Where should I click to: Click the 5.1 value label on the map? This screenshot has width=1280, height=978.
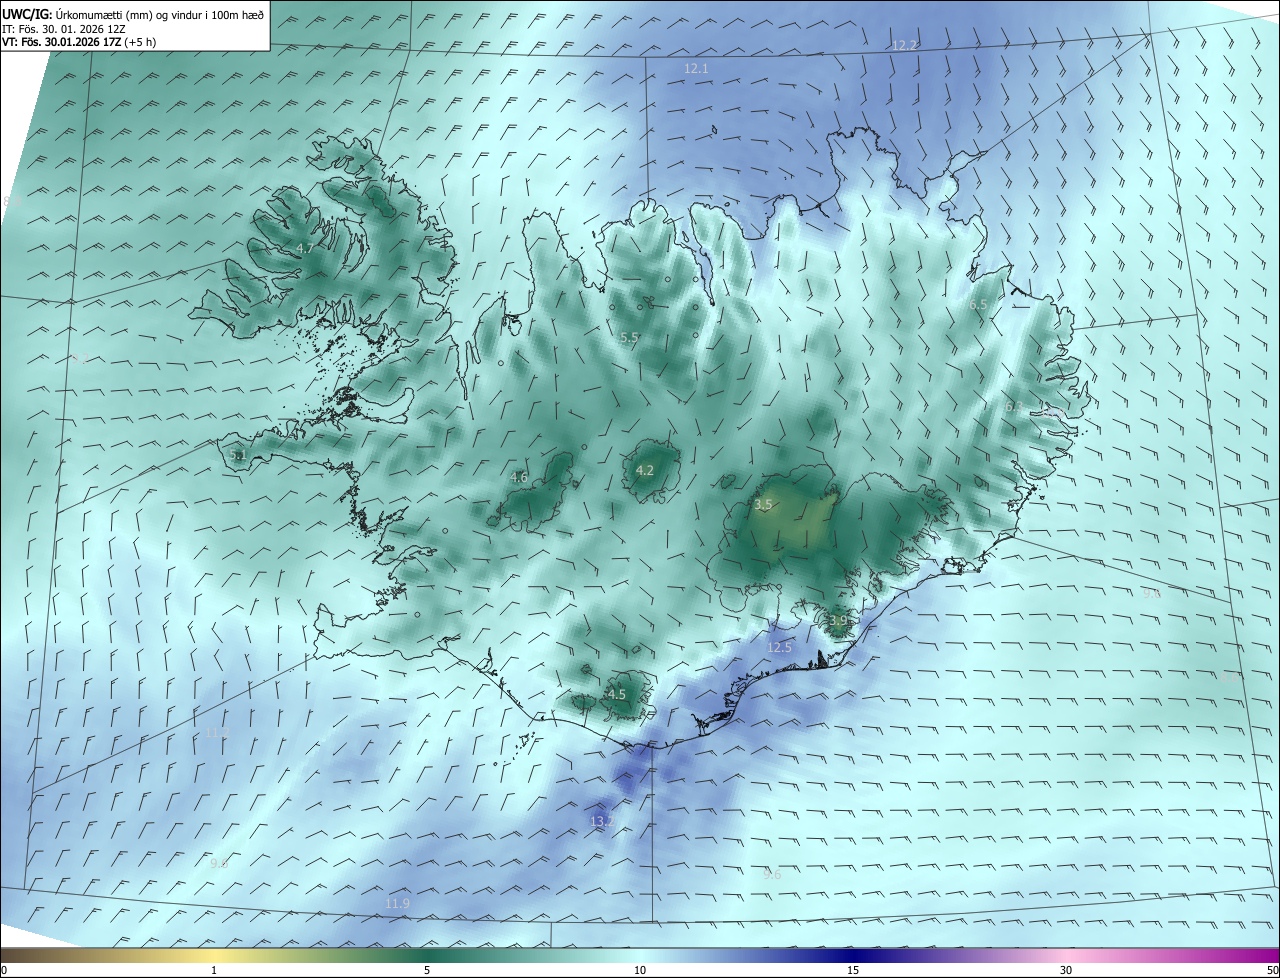tap(237, 455)
